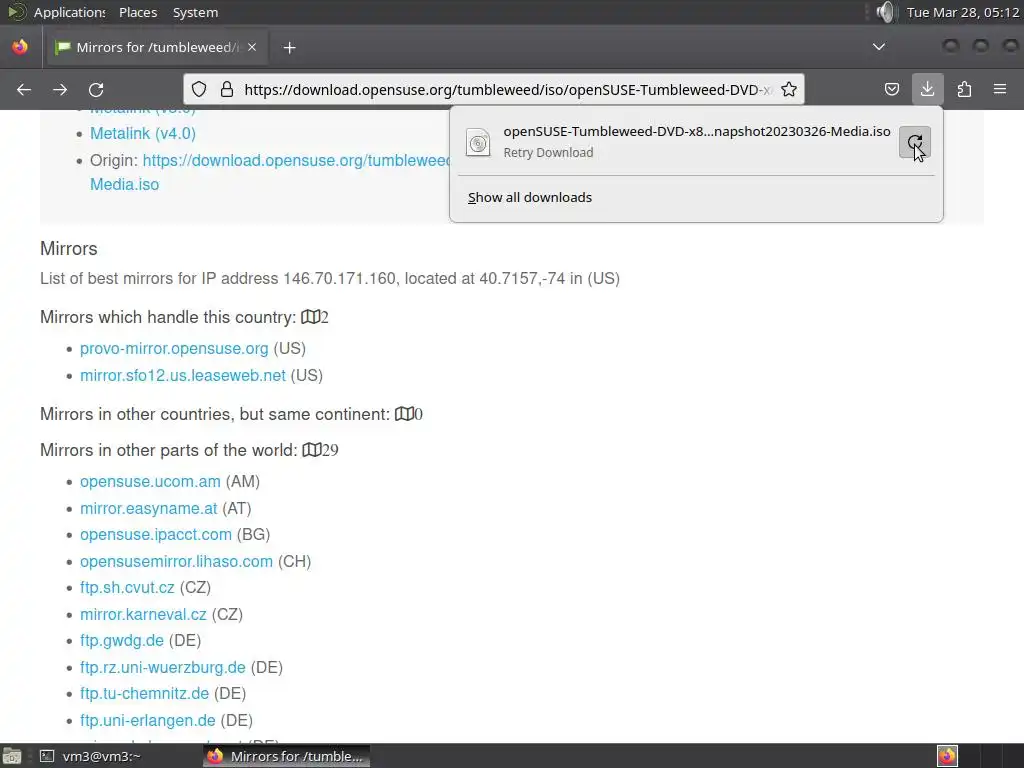Viewport: 1024px width, 768px height.
Task: Open ftp.rz.uni-wuerzburg.de mirror
Action: (163, 667)
